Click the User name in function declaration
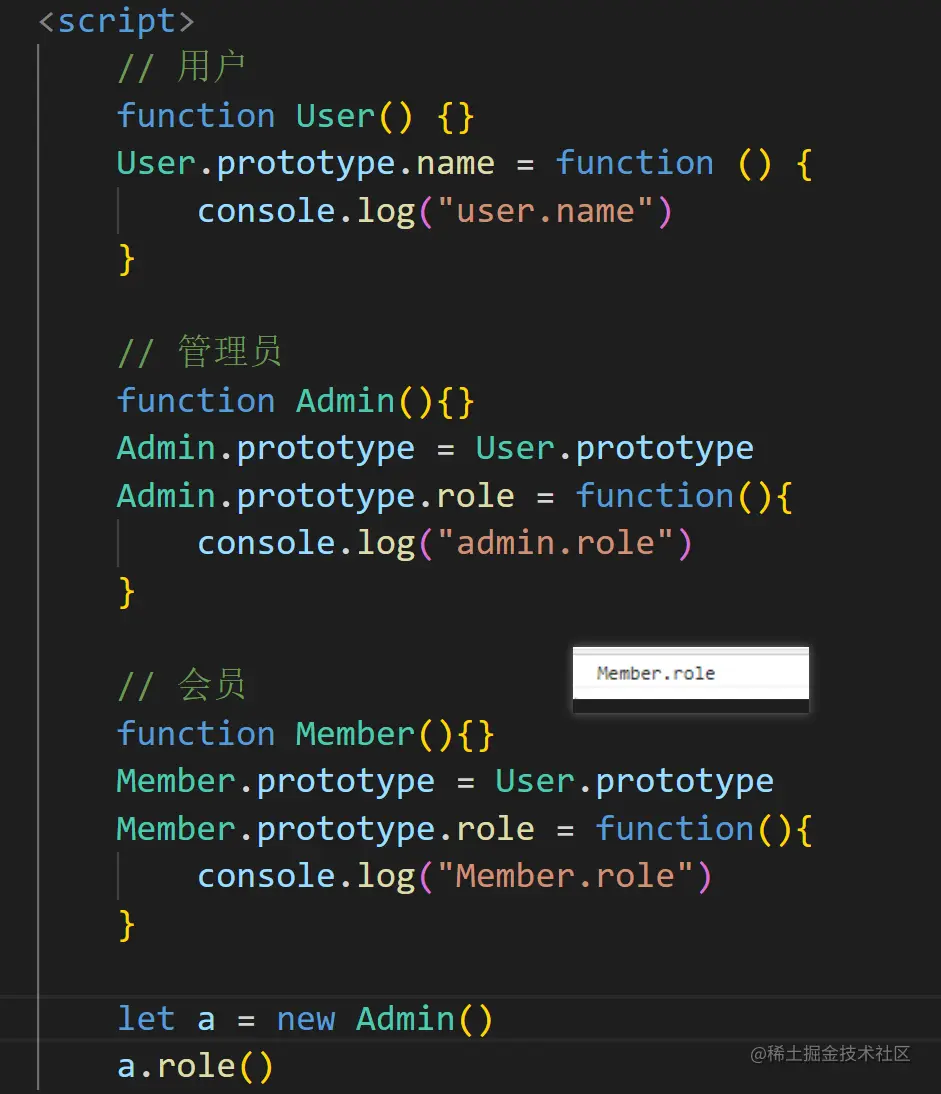 coord(335,116)
